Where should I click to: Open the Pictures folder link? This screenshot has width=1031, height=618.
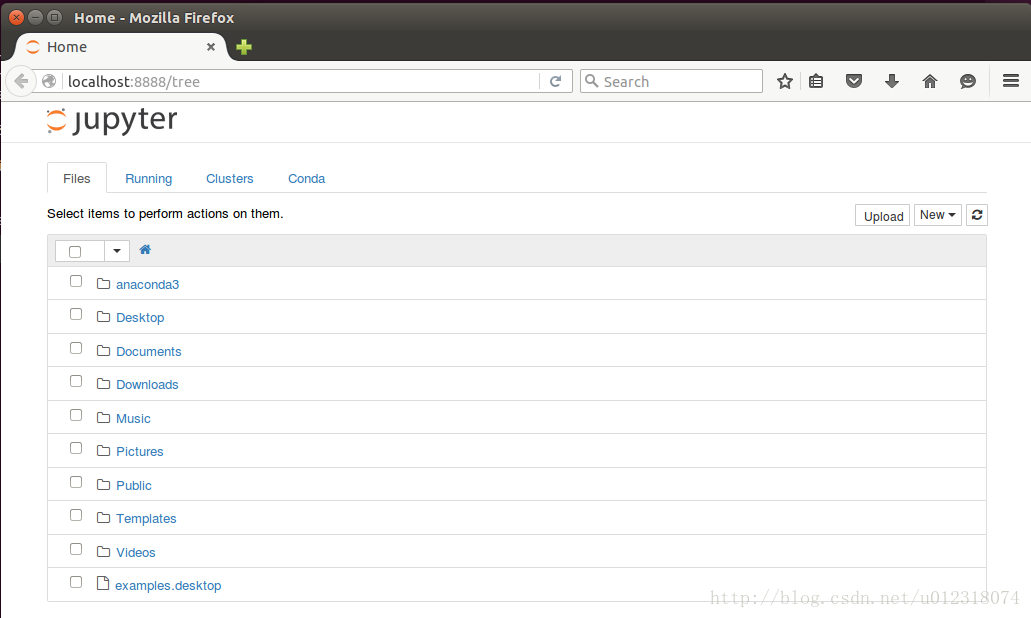(x=139, y=452)
